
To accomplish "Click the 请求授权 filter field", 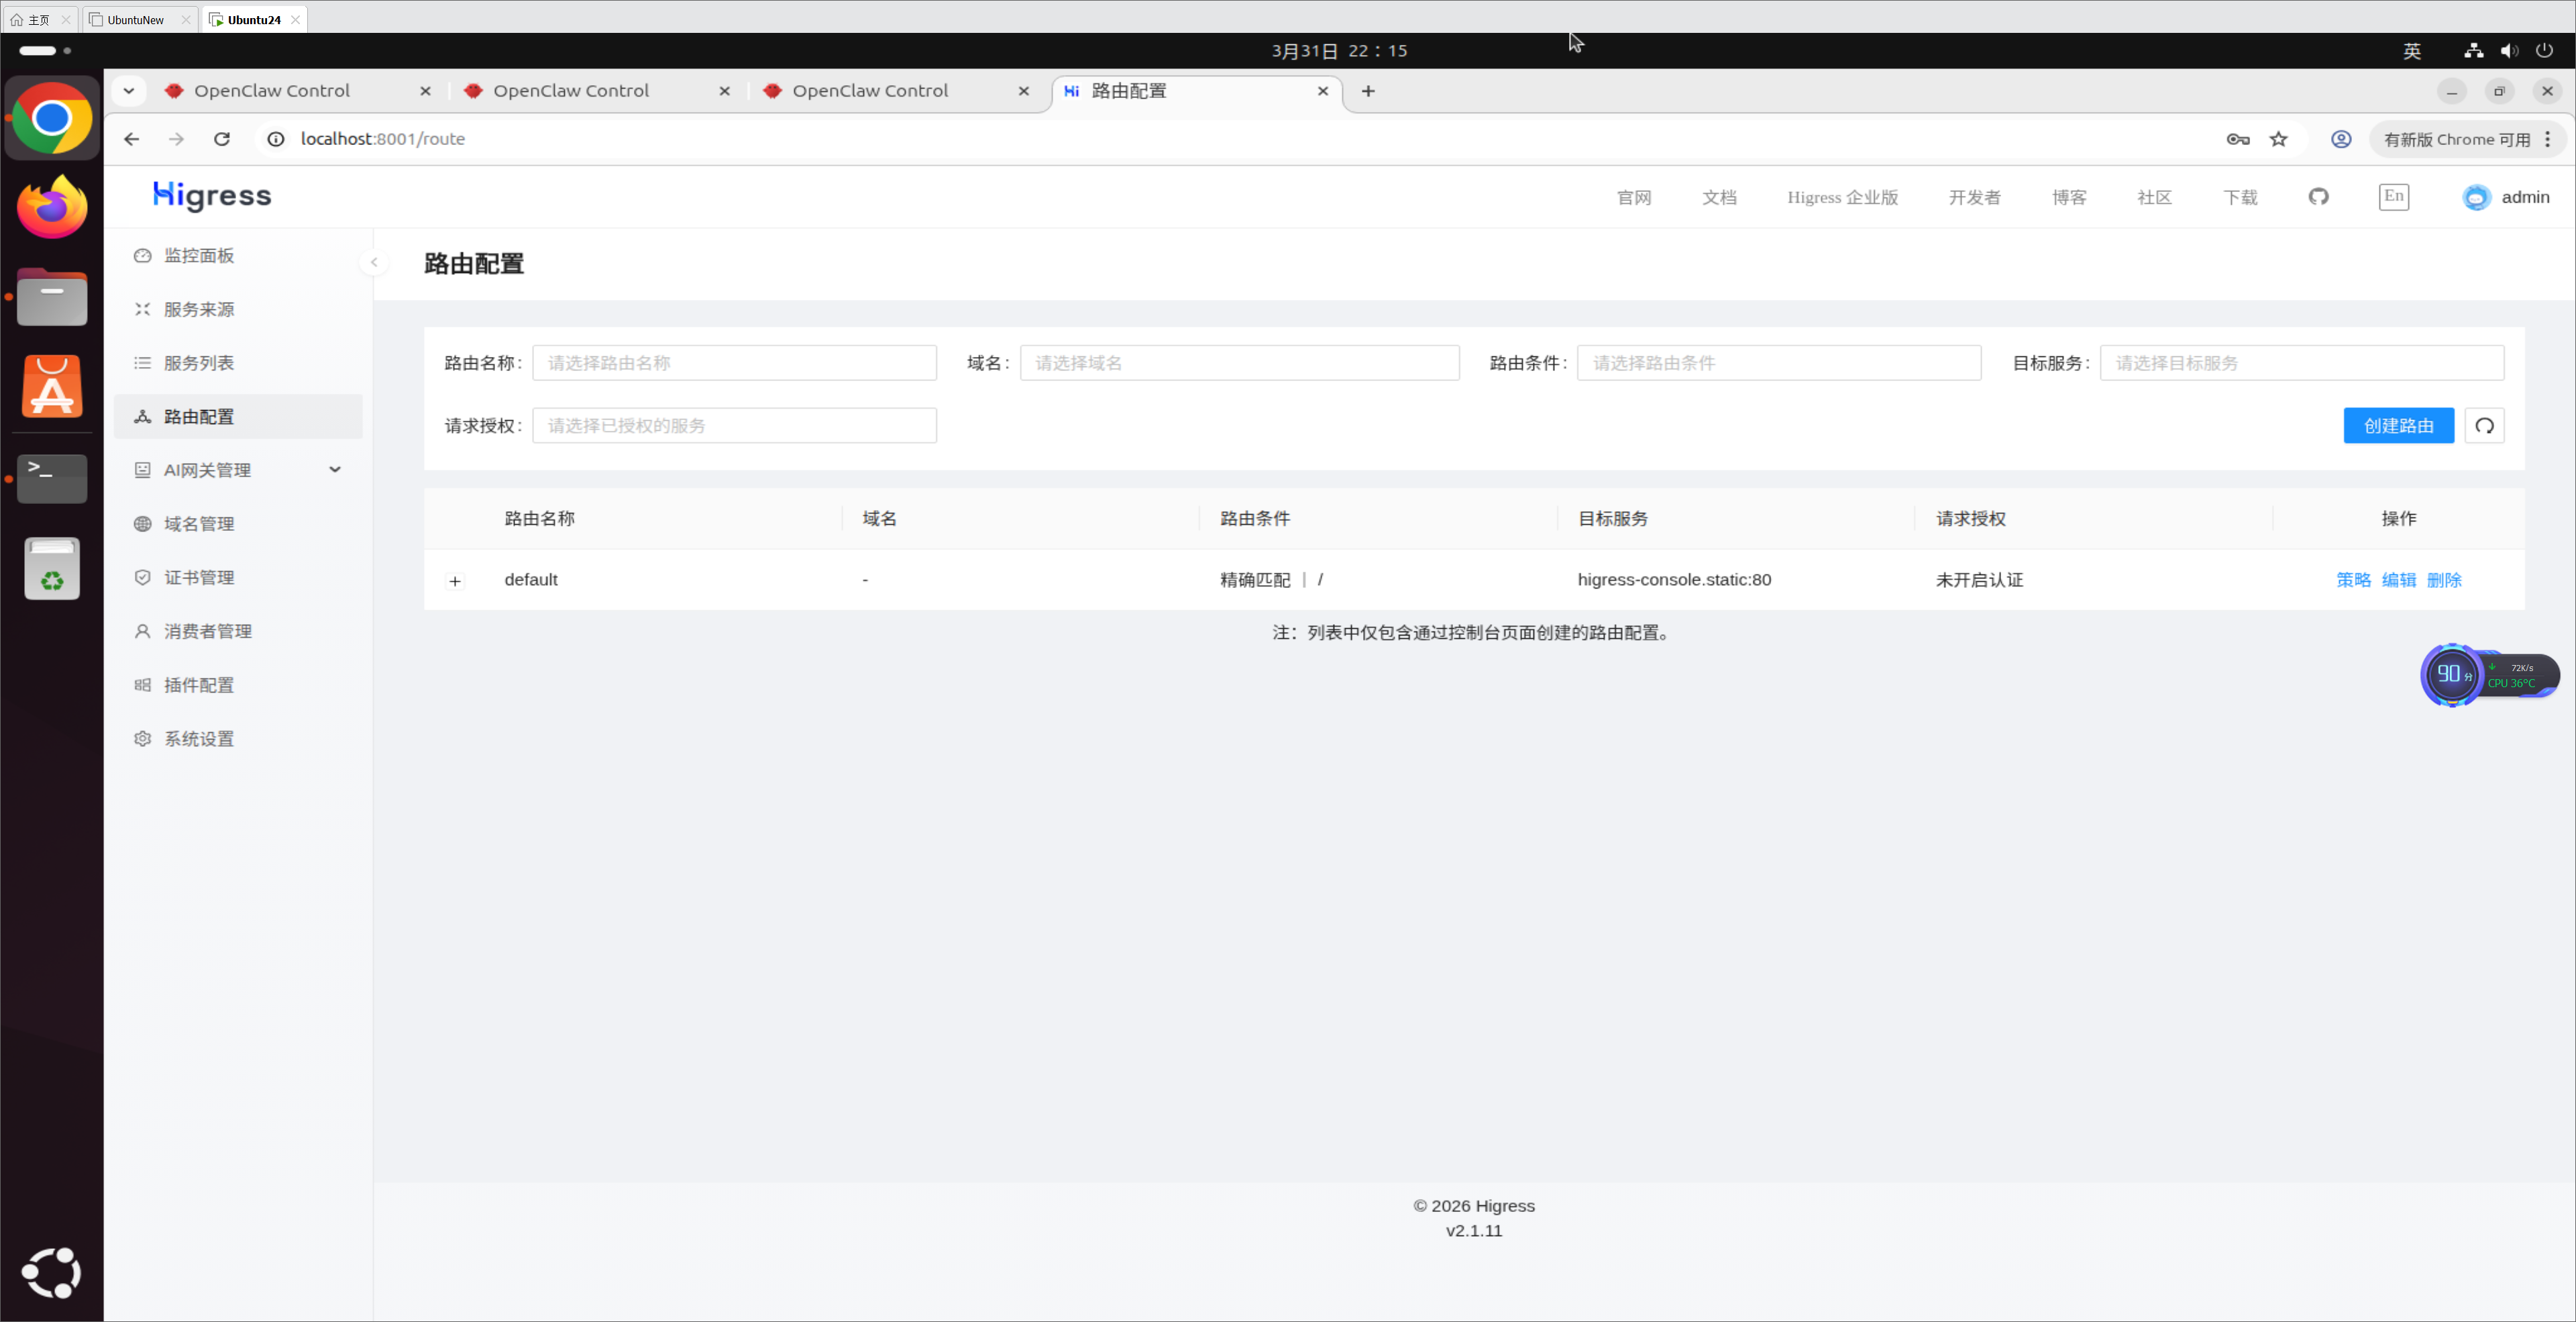I will click(734, 426).
